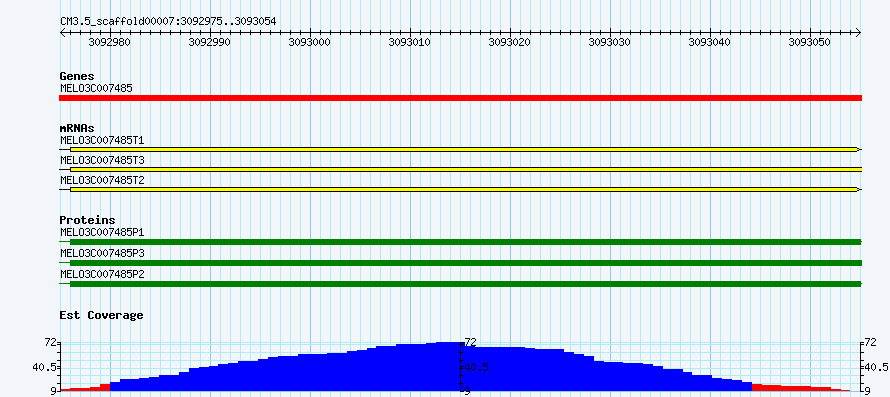Select the MELO3C007485T2 mRNA glyph

pyautogui.click(x=460, y=189)
